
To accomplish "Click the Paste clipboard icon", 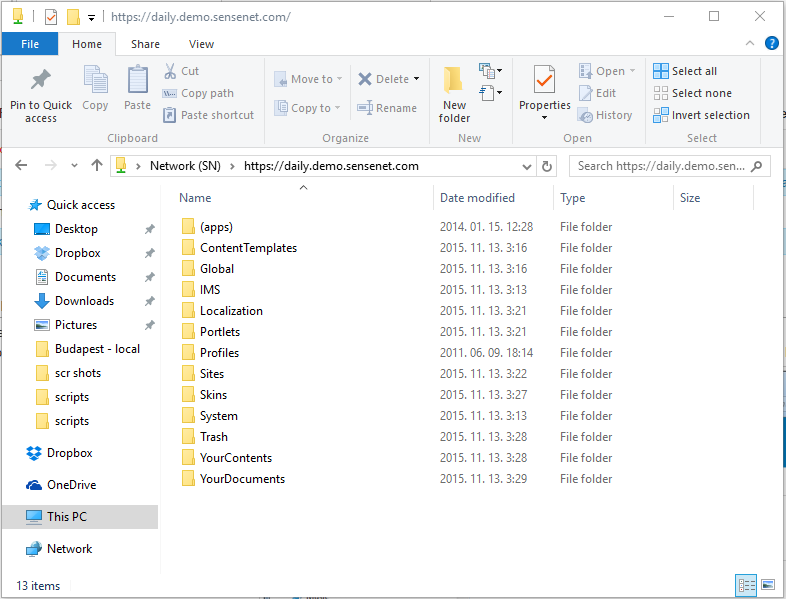I will tap(137, 80).
